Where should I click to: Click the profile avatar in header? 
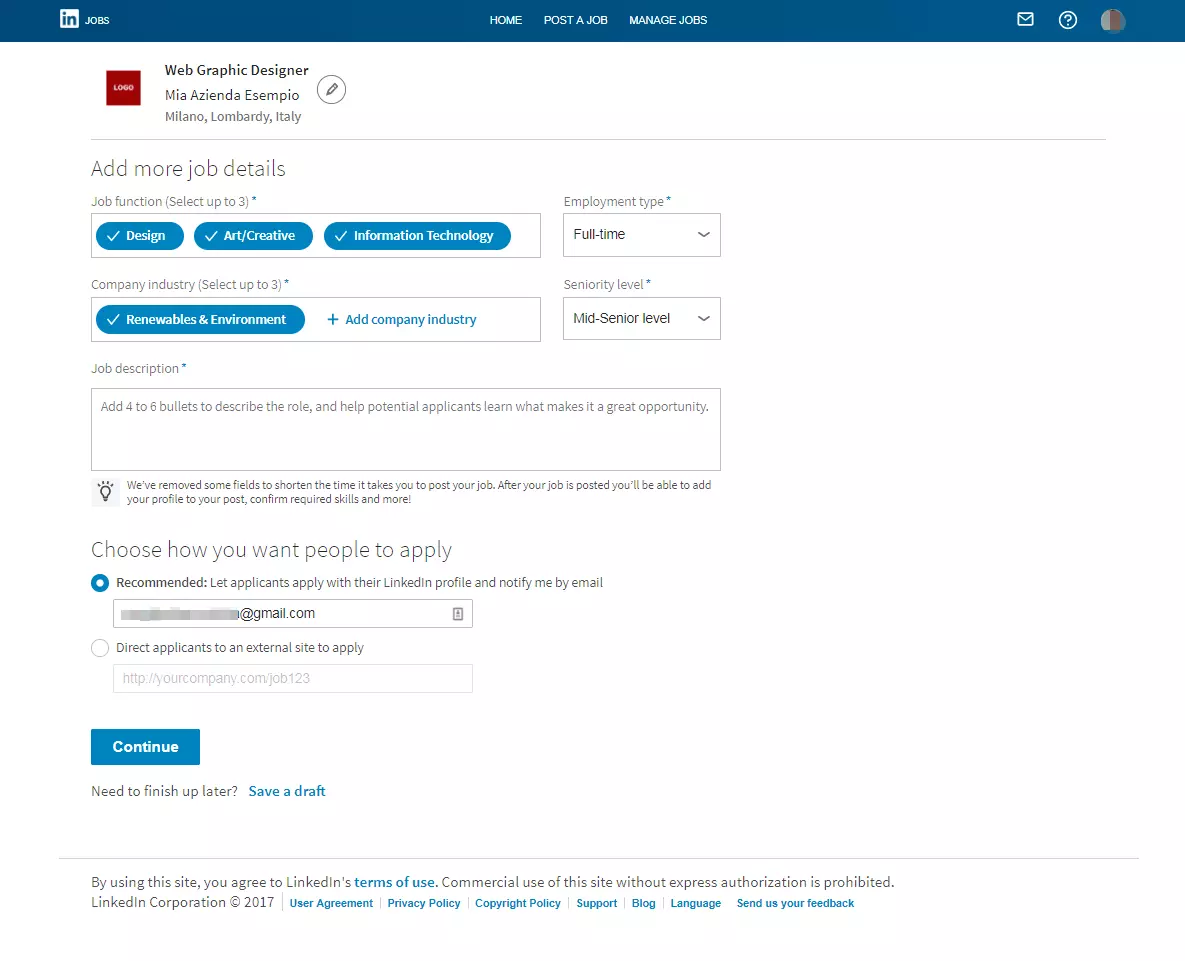coord(1113,20)
